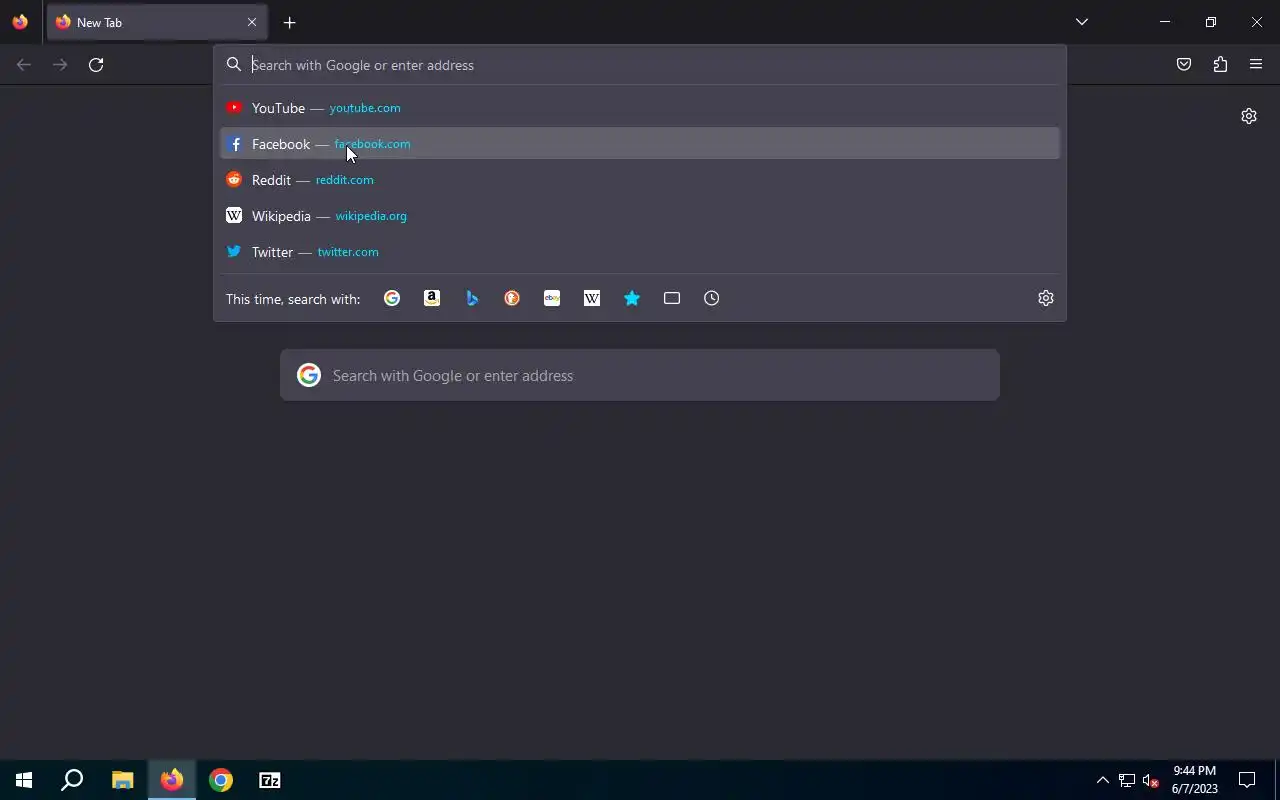Open Windows notification center
Image resolution: width=1280 pixels, height=800 pixels.
pos(1247,780)
